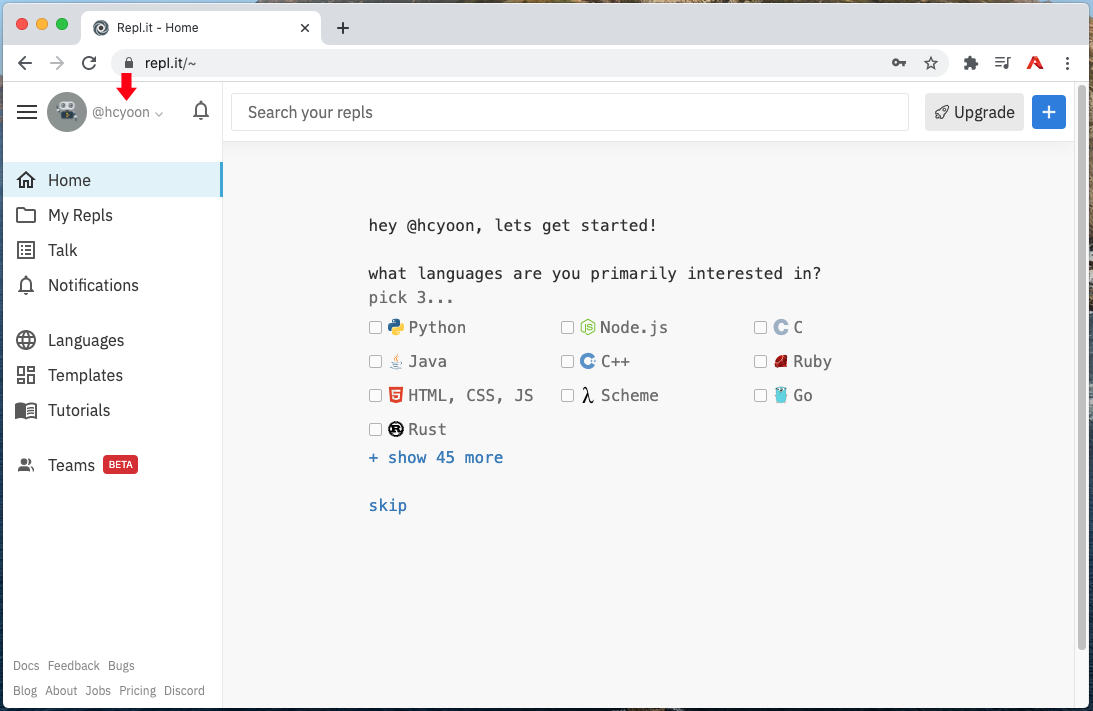
Task: Focus the Search your repls field
Action: [x=570, y=112]
